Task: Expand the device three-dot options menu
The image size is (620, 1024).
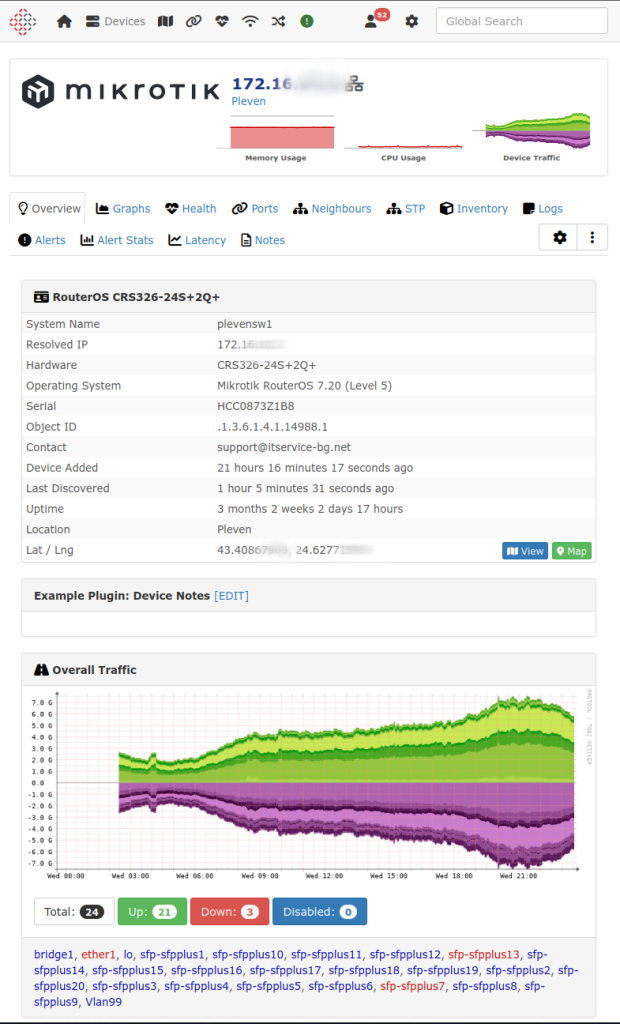Action: pos(592,237)
